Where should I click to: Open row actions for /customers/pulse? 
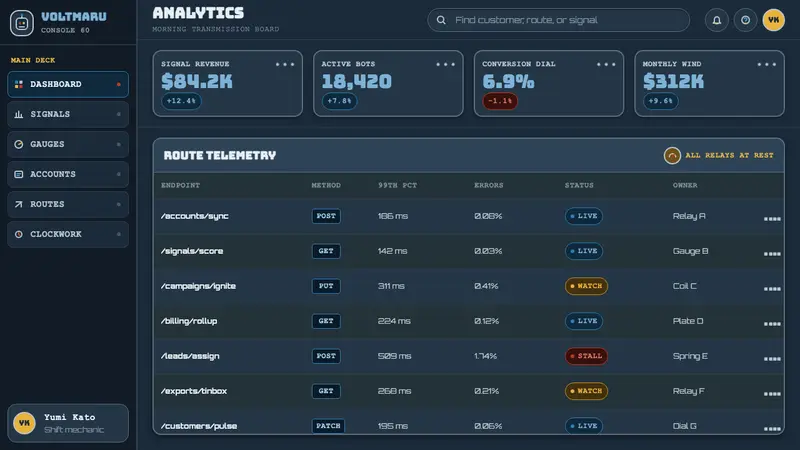pyautogui.click(x=772, y=429)
